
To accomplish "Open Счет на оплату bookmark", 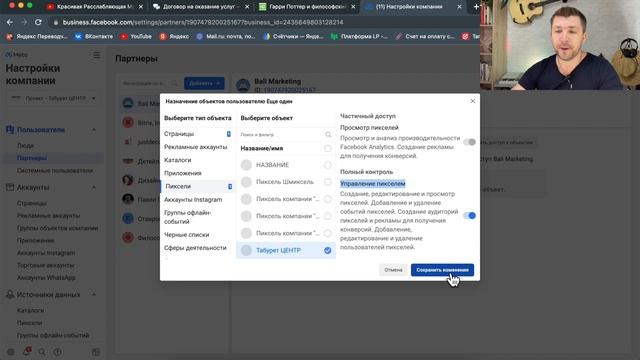I will [x=424, y=36].
